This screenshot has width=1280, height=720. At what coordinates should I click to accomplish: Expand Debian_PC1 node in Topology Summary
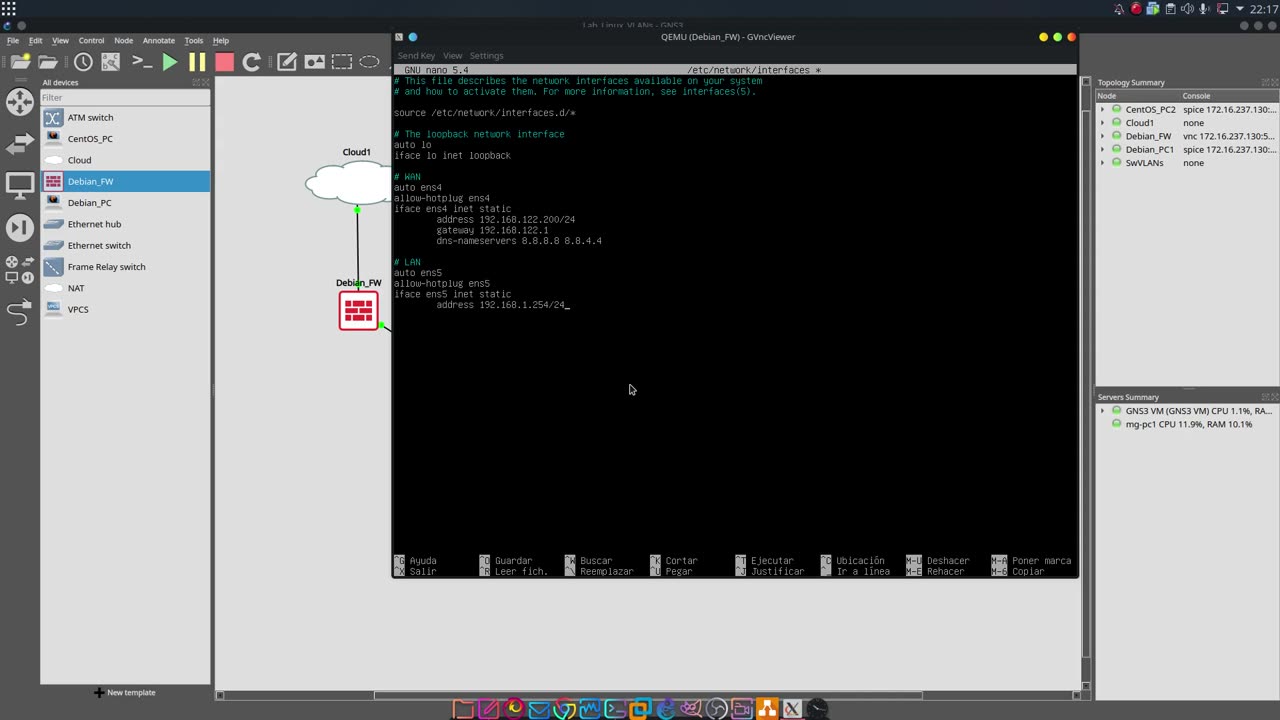pyautogui.click(x=1103, y=149)
